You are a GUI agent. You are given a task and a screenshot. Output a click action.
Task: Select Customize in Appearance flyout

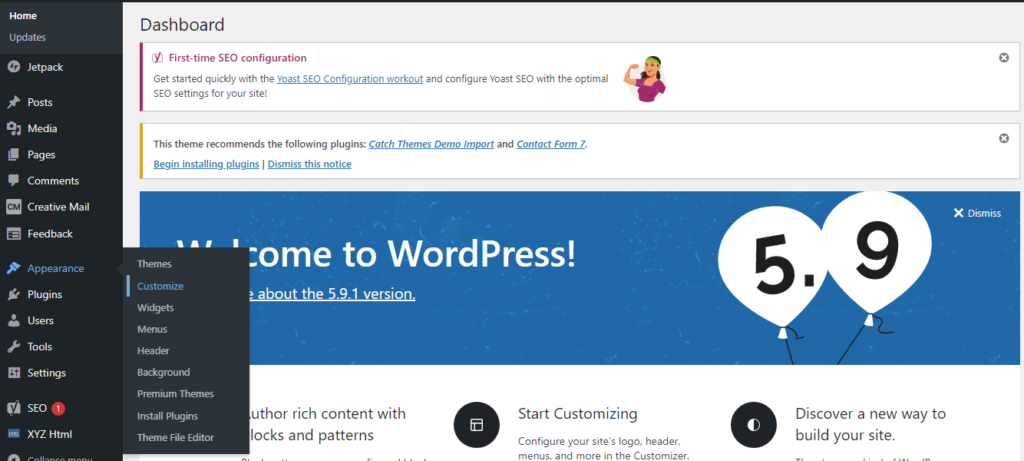pyautogui.click(x=160, y=286)
